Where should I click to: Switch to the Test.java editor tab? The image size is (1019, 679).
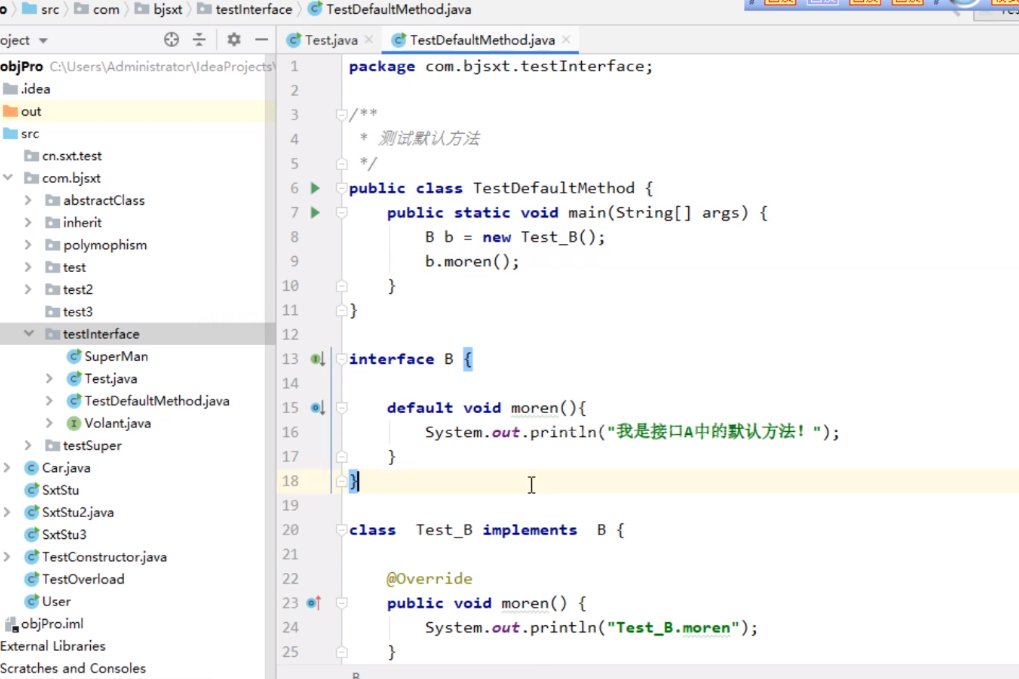click(x=331, y=40)
